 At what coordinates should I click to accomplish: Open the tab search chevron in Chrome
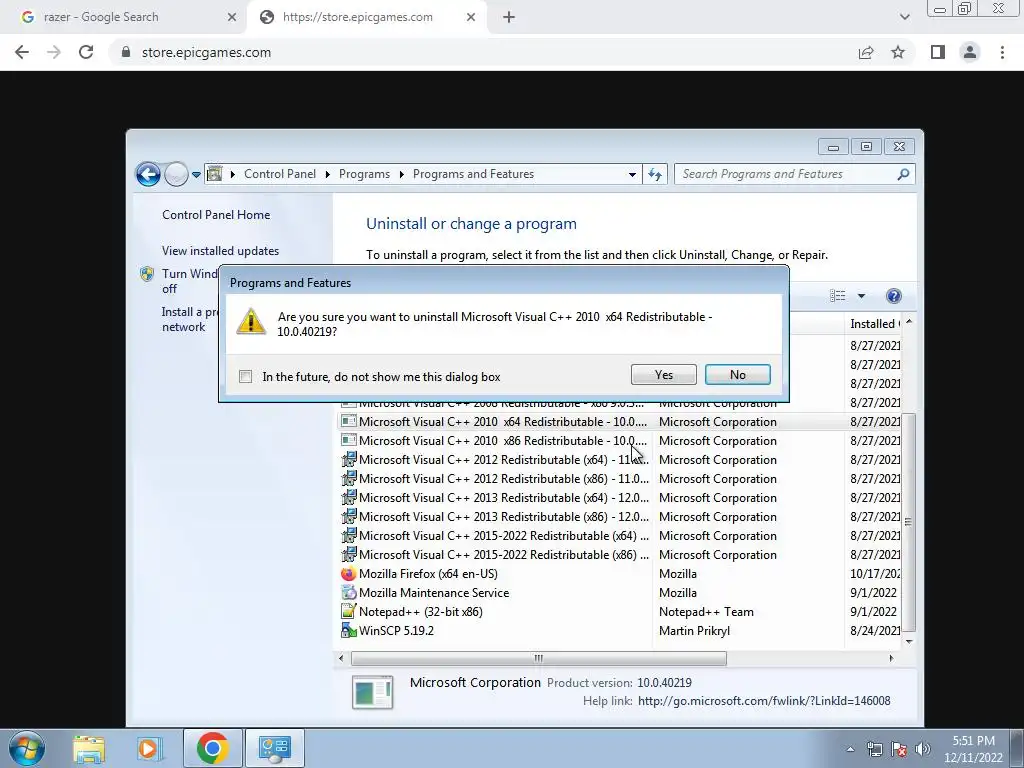coord(904,17)
